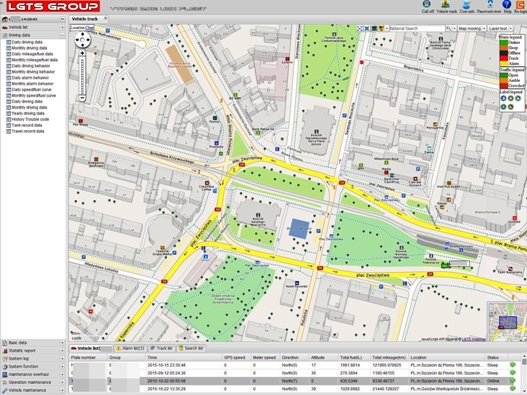Image resolution: width=527 pixels, height=395 pixels.
Task: Open the search options dropdown arrow
Action: tap(454, 29)
